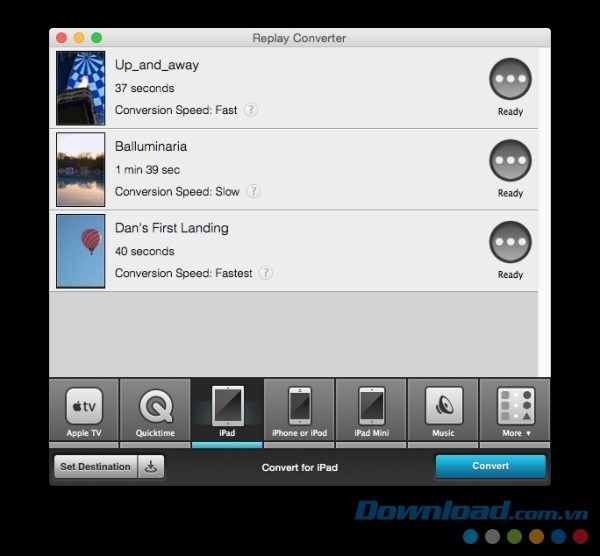The height and width of the screenshot is (556, 600).
Task: Show help for Conversion Speed: Fast
Action: click(x=251, y=110)
